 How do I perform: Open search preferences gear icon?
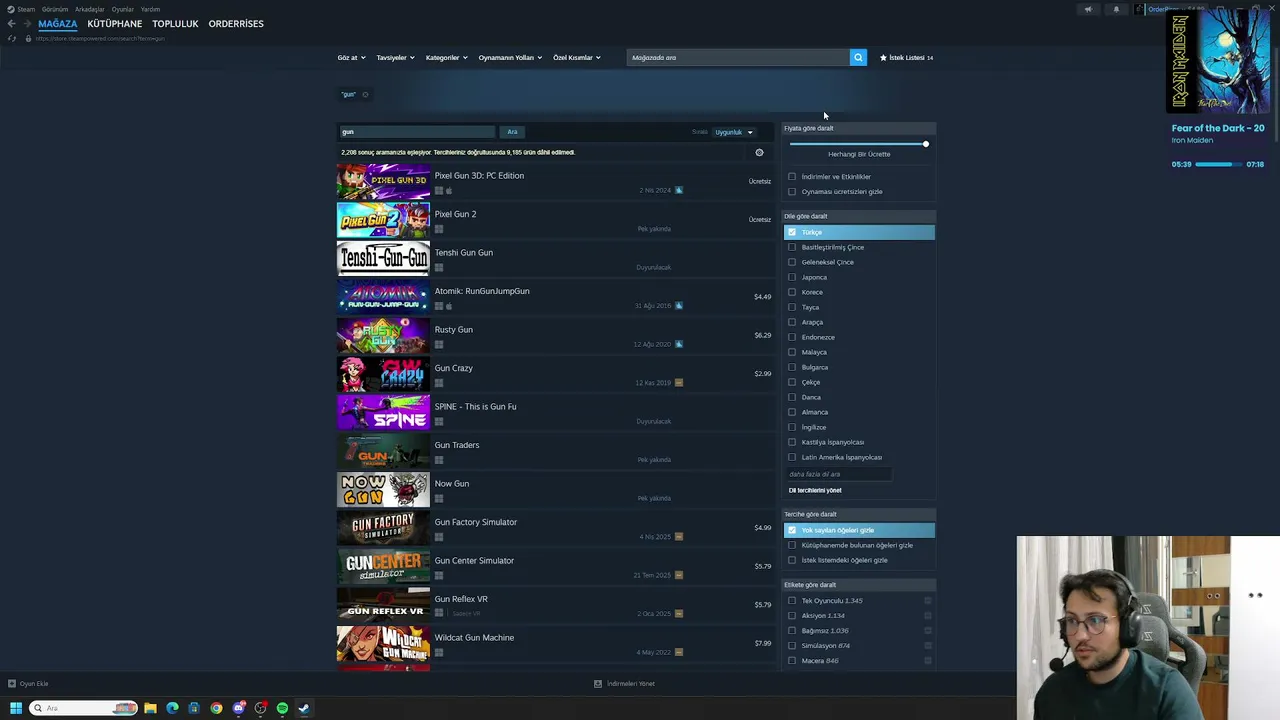[759, 153]
